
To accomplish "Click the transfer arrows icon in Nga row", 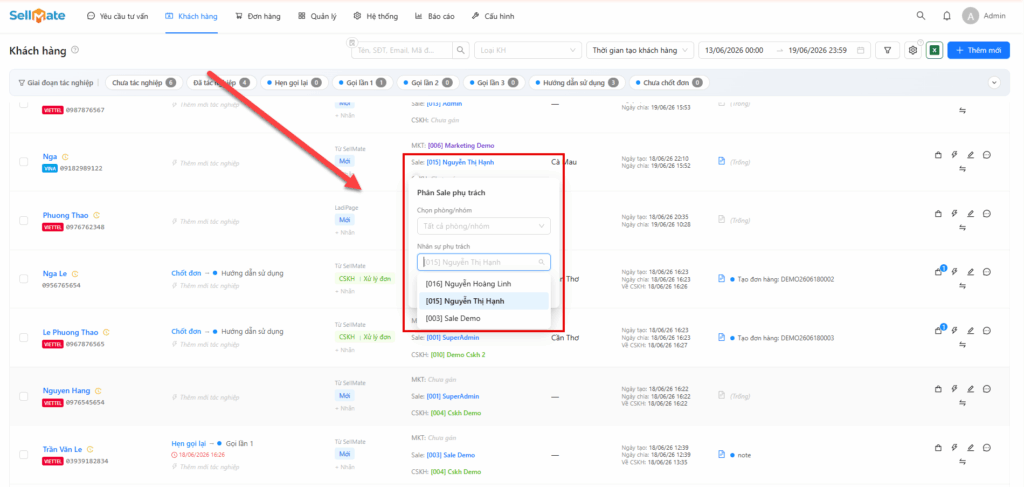I will pos(962,169).
